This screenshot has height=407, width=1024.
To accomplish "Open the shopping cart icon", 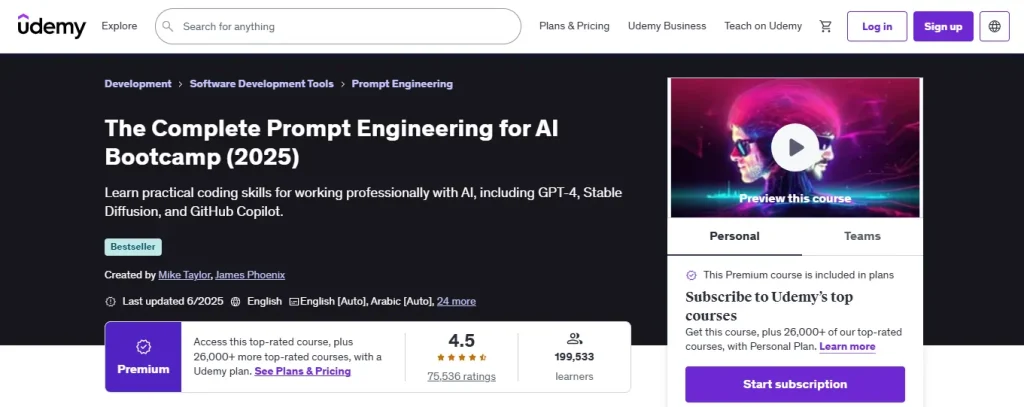I will coord(825,26).
